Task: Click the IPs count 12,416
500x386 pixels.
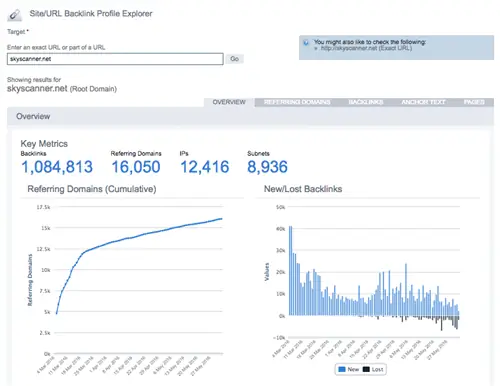Action: [x=205, y=167]
